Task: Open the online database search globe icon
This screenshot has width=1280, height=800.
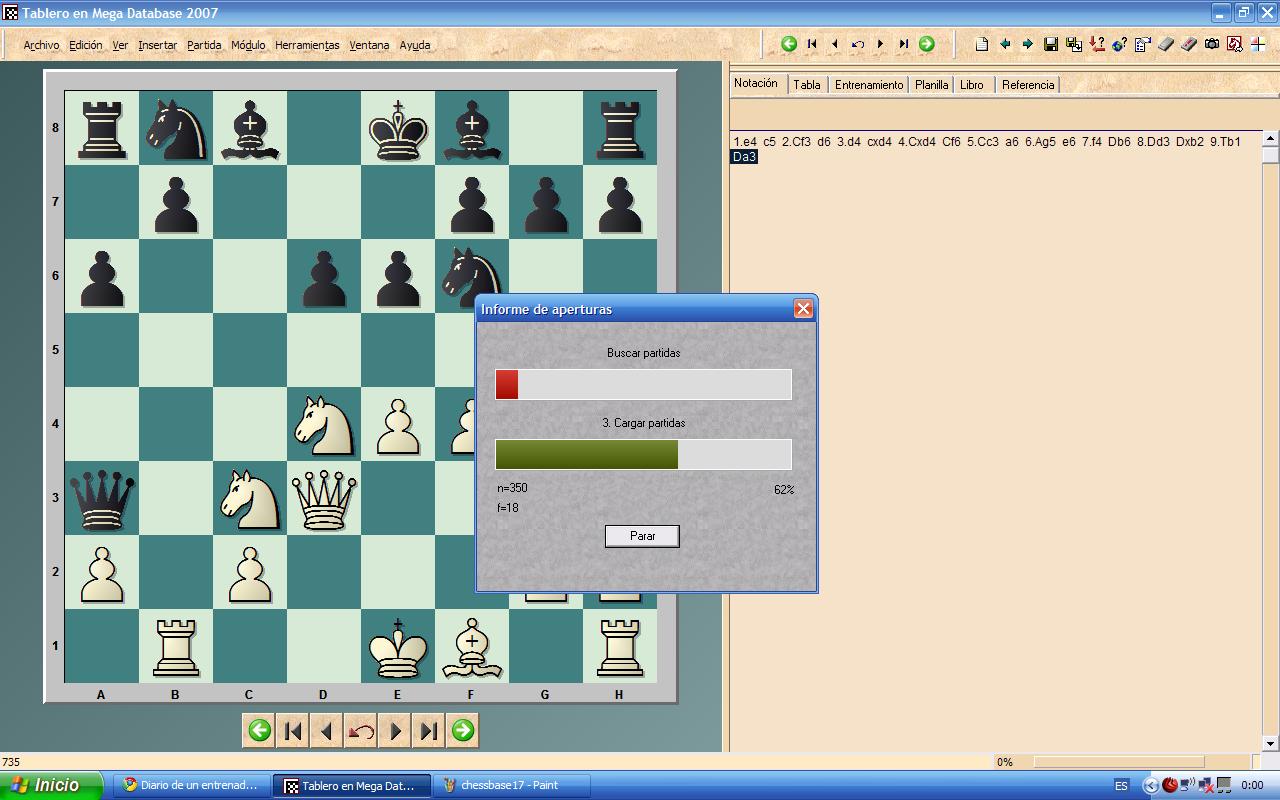Action: pos(1120,43)
